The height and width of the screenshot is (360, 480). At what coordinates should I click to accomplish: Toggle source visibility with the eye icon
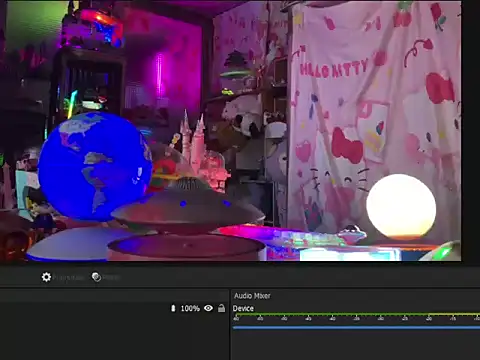208,308
